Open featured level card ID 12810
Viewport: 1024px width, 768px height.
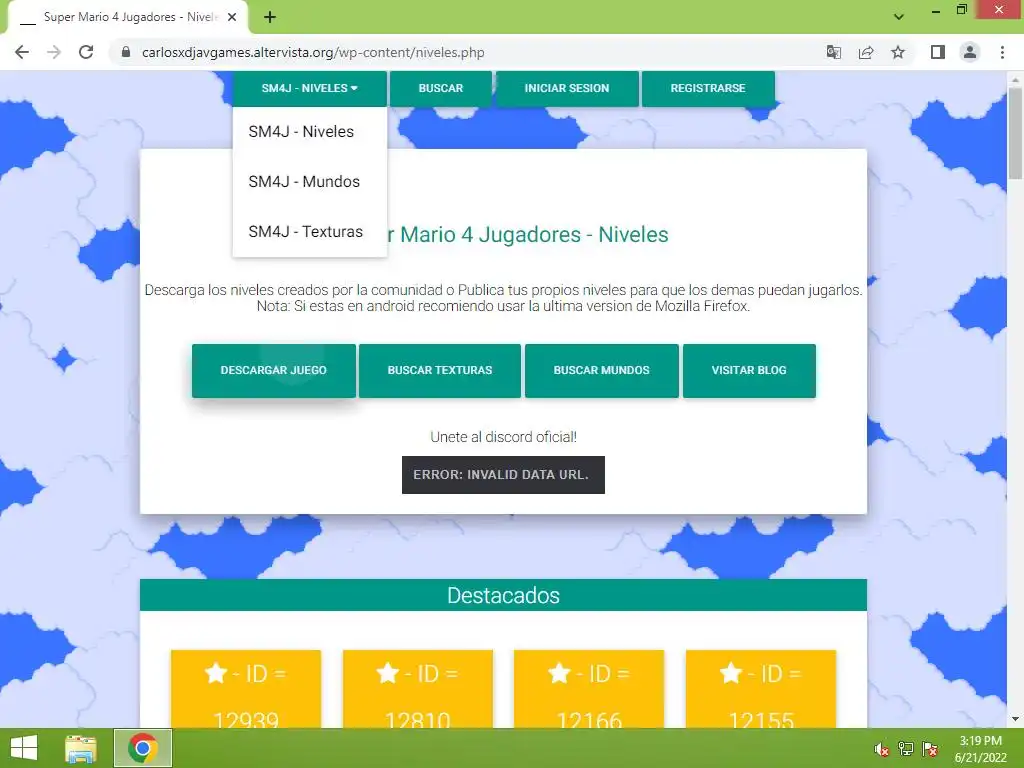coord(417,688)
